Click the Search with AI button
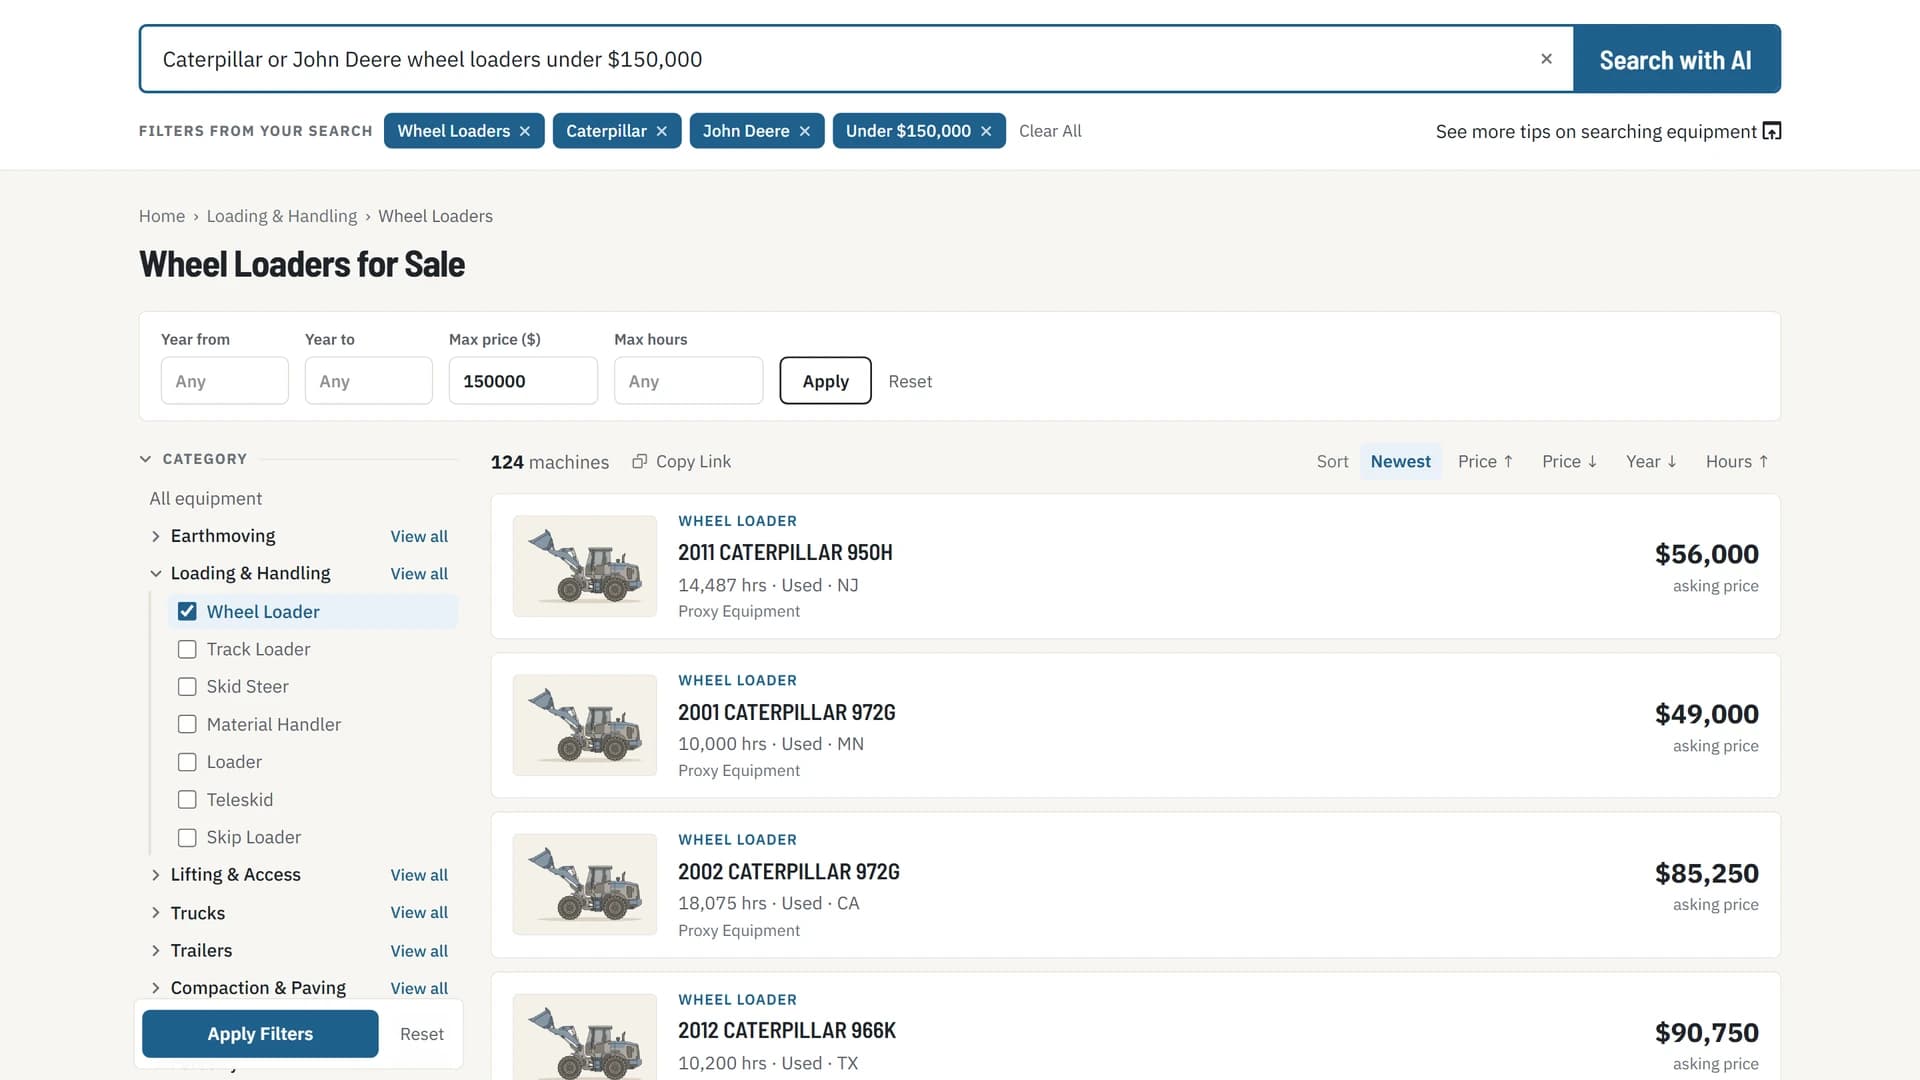 [1676, 59]
